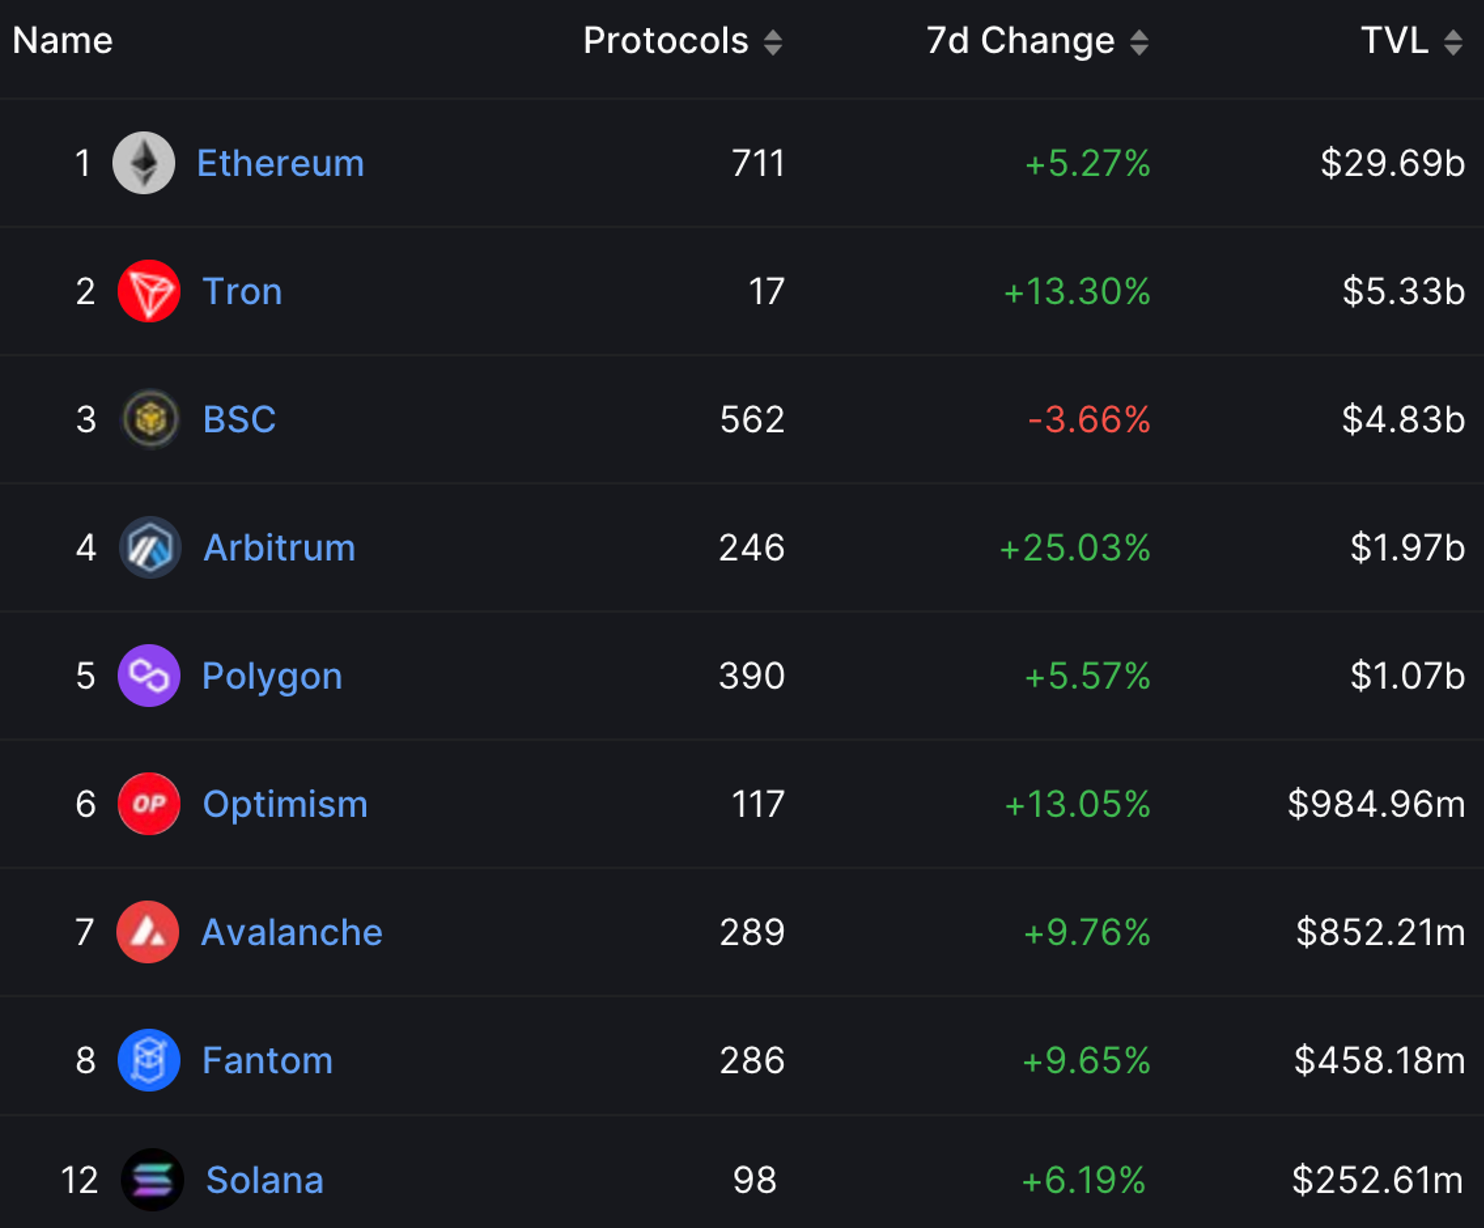Click the Protocols column header label
Viewport: 1484px width, 1228px height.
[665, 41]
